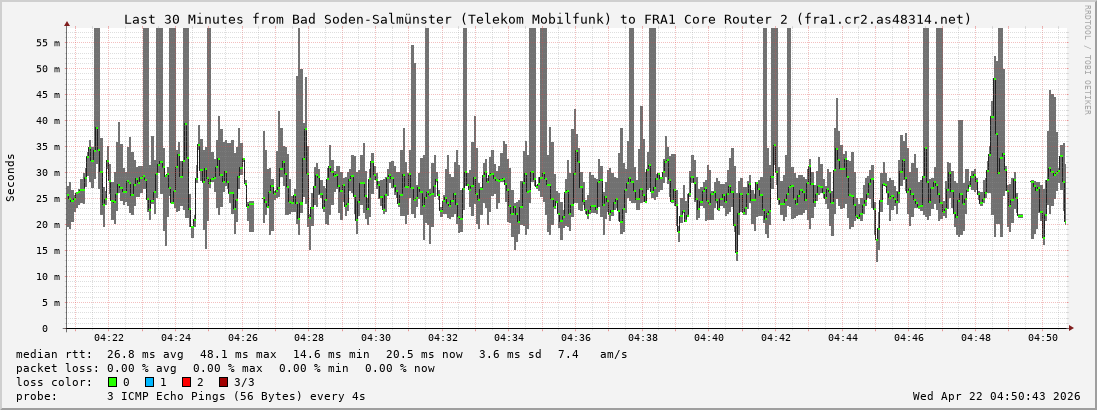1097x410 pixels.
Task: Click the 04:42 time axis label
Action: pyautogui.click(x=776, y=338)
